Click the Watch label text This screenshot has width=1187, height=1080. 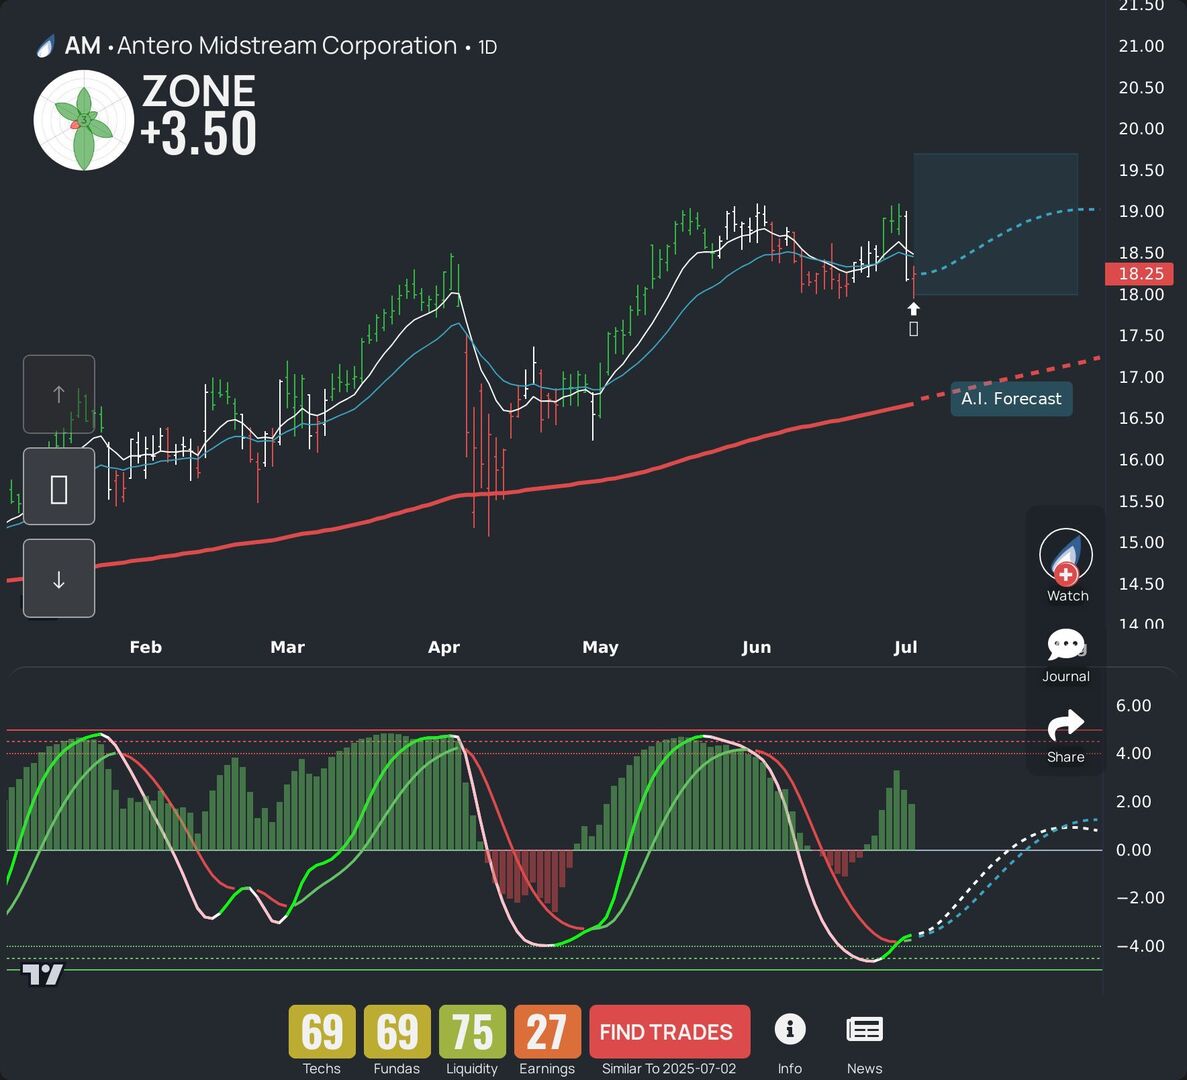tap(1067, 596)
